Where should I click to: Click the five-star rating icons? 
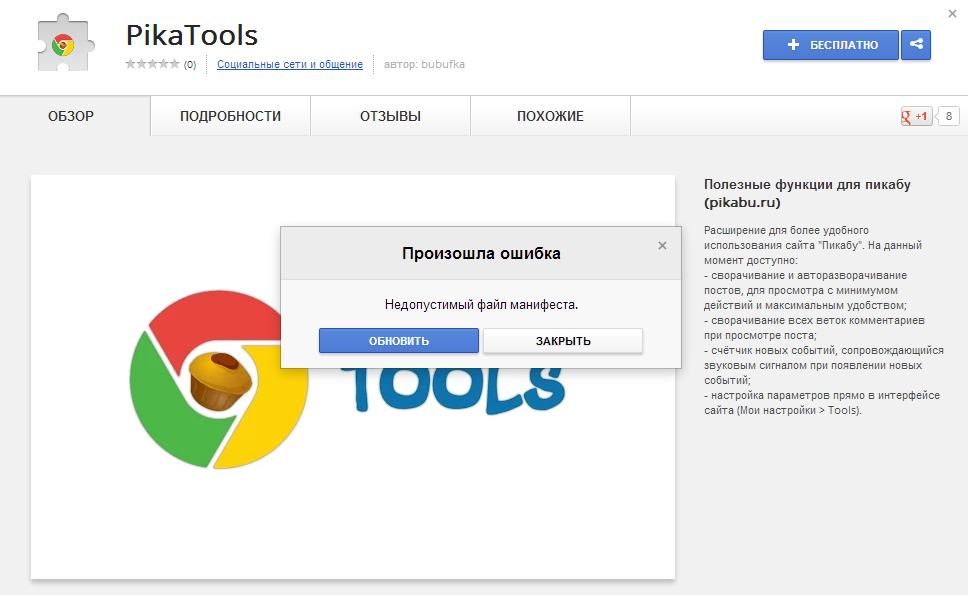pos(152,64)
